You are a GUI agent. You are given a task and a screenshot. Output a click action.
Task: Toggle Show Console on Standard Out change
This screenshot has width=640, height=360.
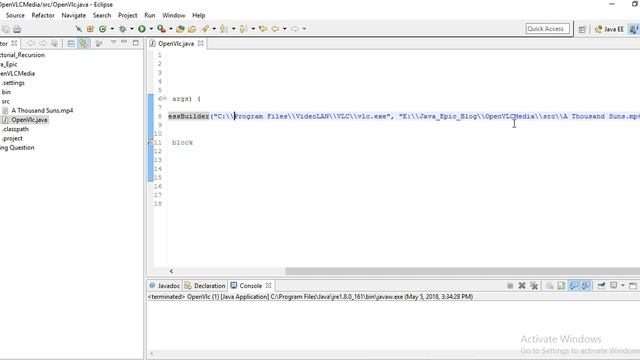pos(574,286)
